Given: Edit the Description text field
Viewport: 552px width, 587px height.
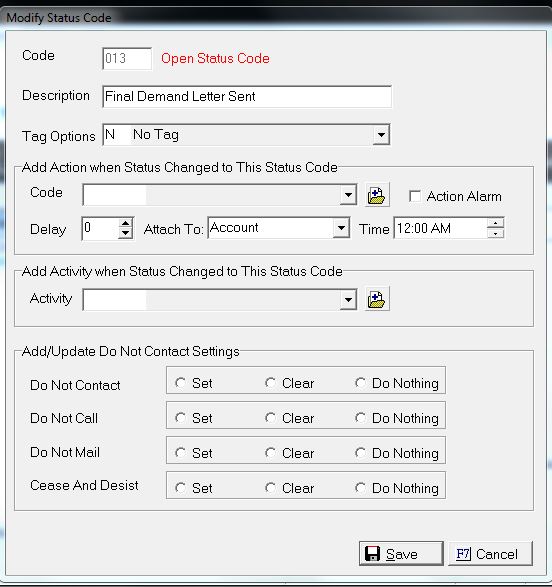Looking at the screenshot, I should pos(247,97).
